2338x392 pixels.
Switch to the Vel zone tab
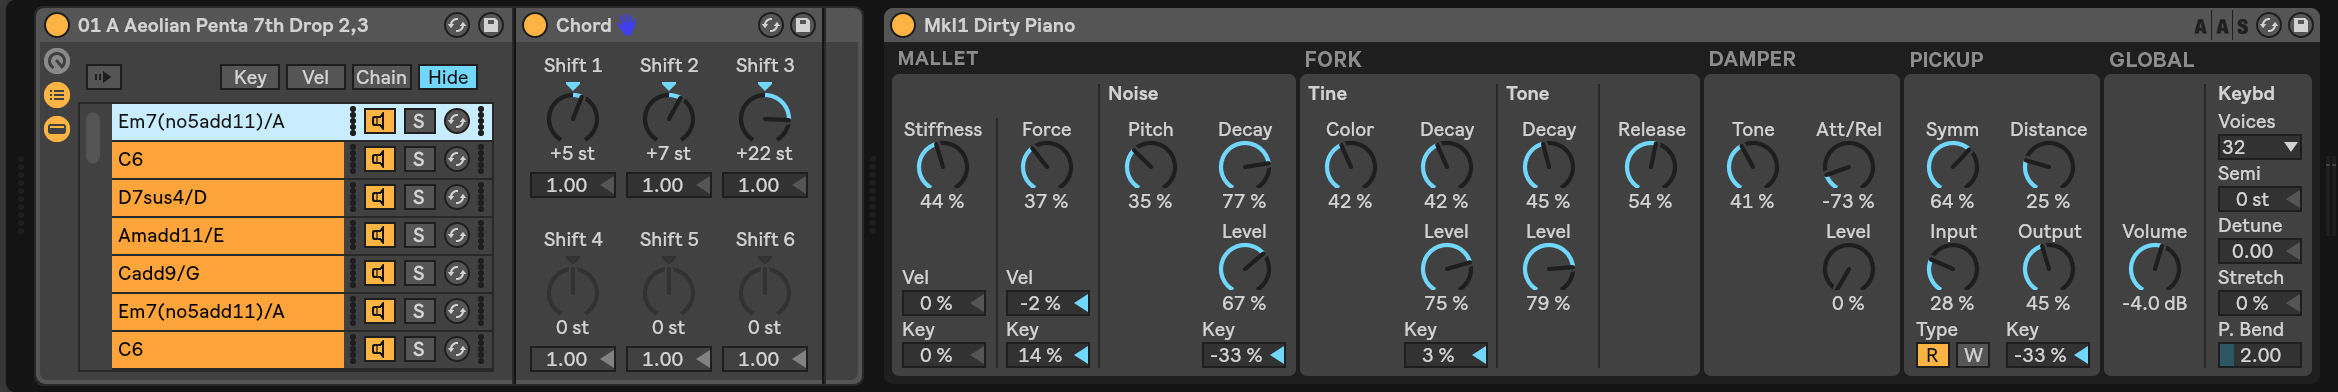click(315, 77)
